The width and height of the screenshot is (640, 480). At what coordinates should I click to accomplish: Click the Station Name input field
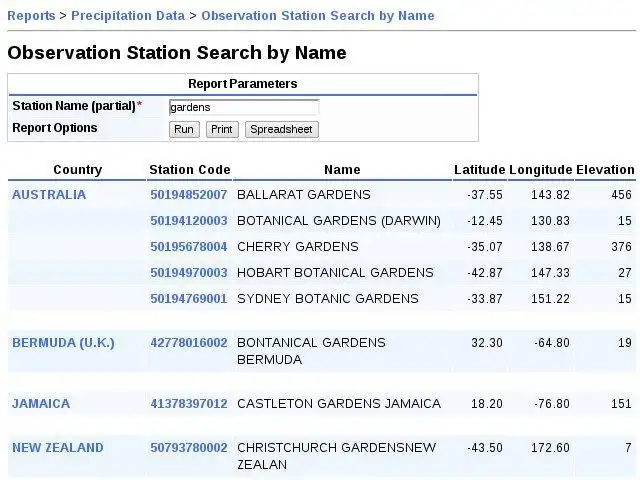click(243, 106)
